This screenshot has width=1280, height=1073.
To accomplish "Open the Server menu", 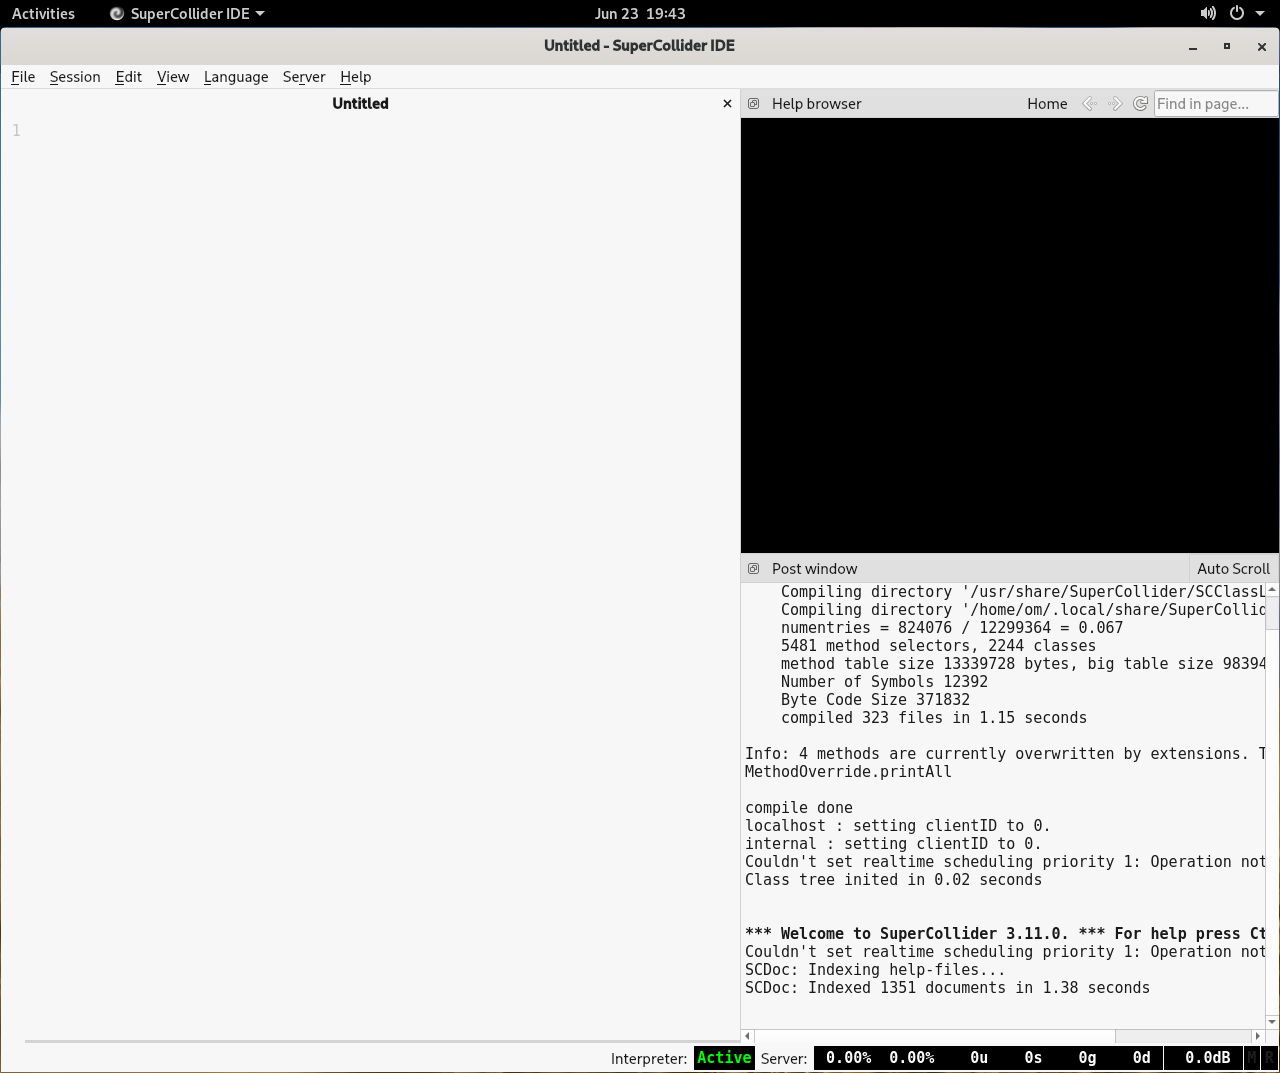I will [x=303, y=77].
